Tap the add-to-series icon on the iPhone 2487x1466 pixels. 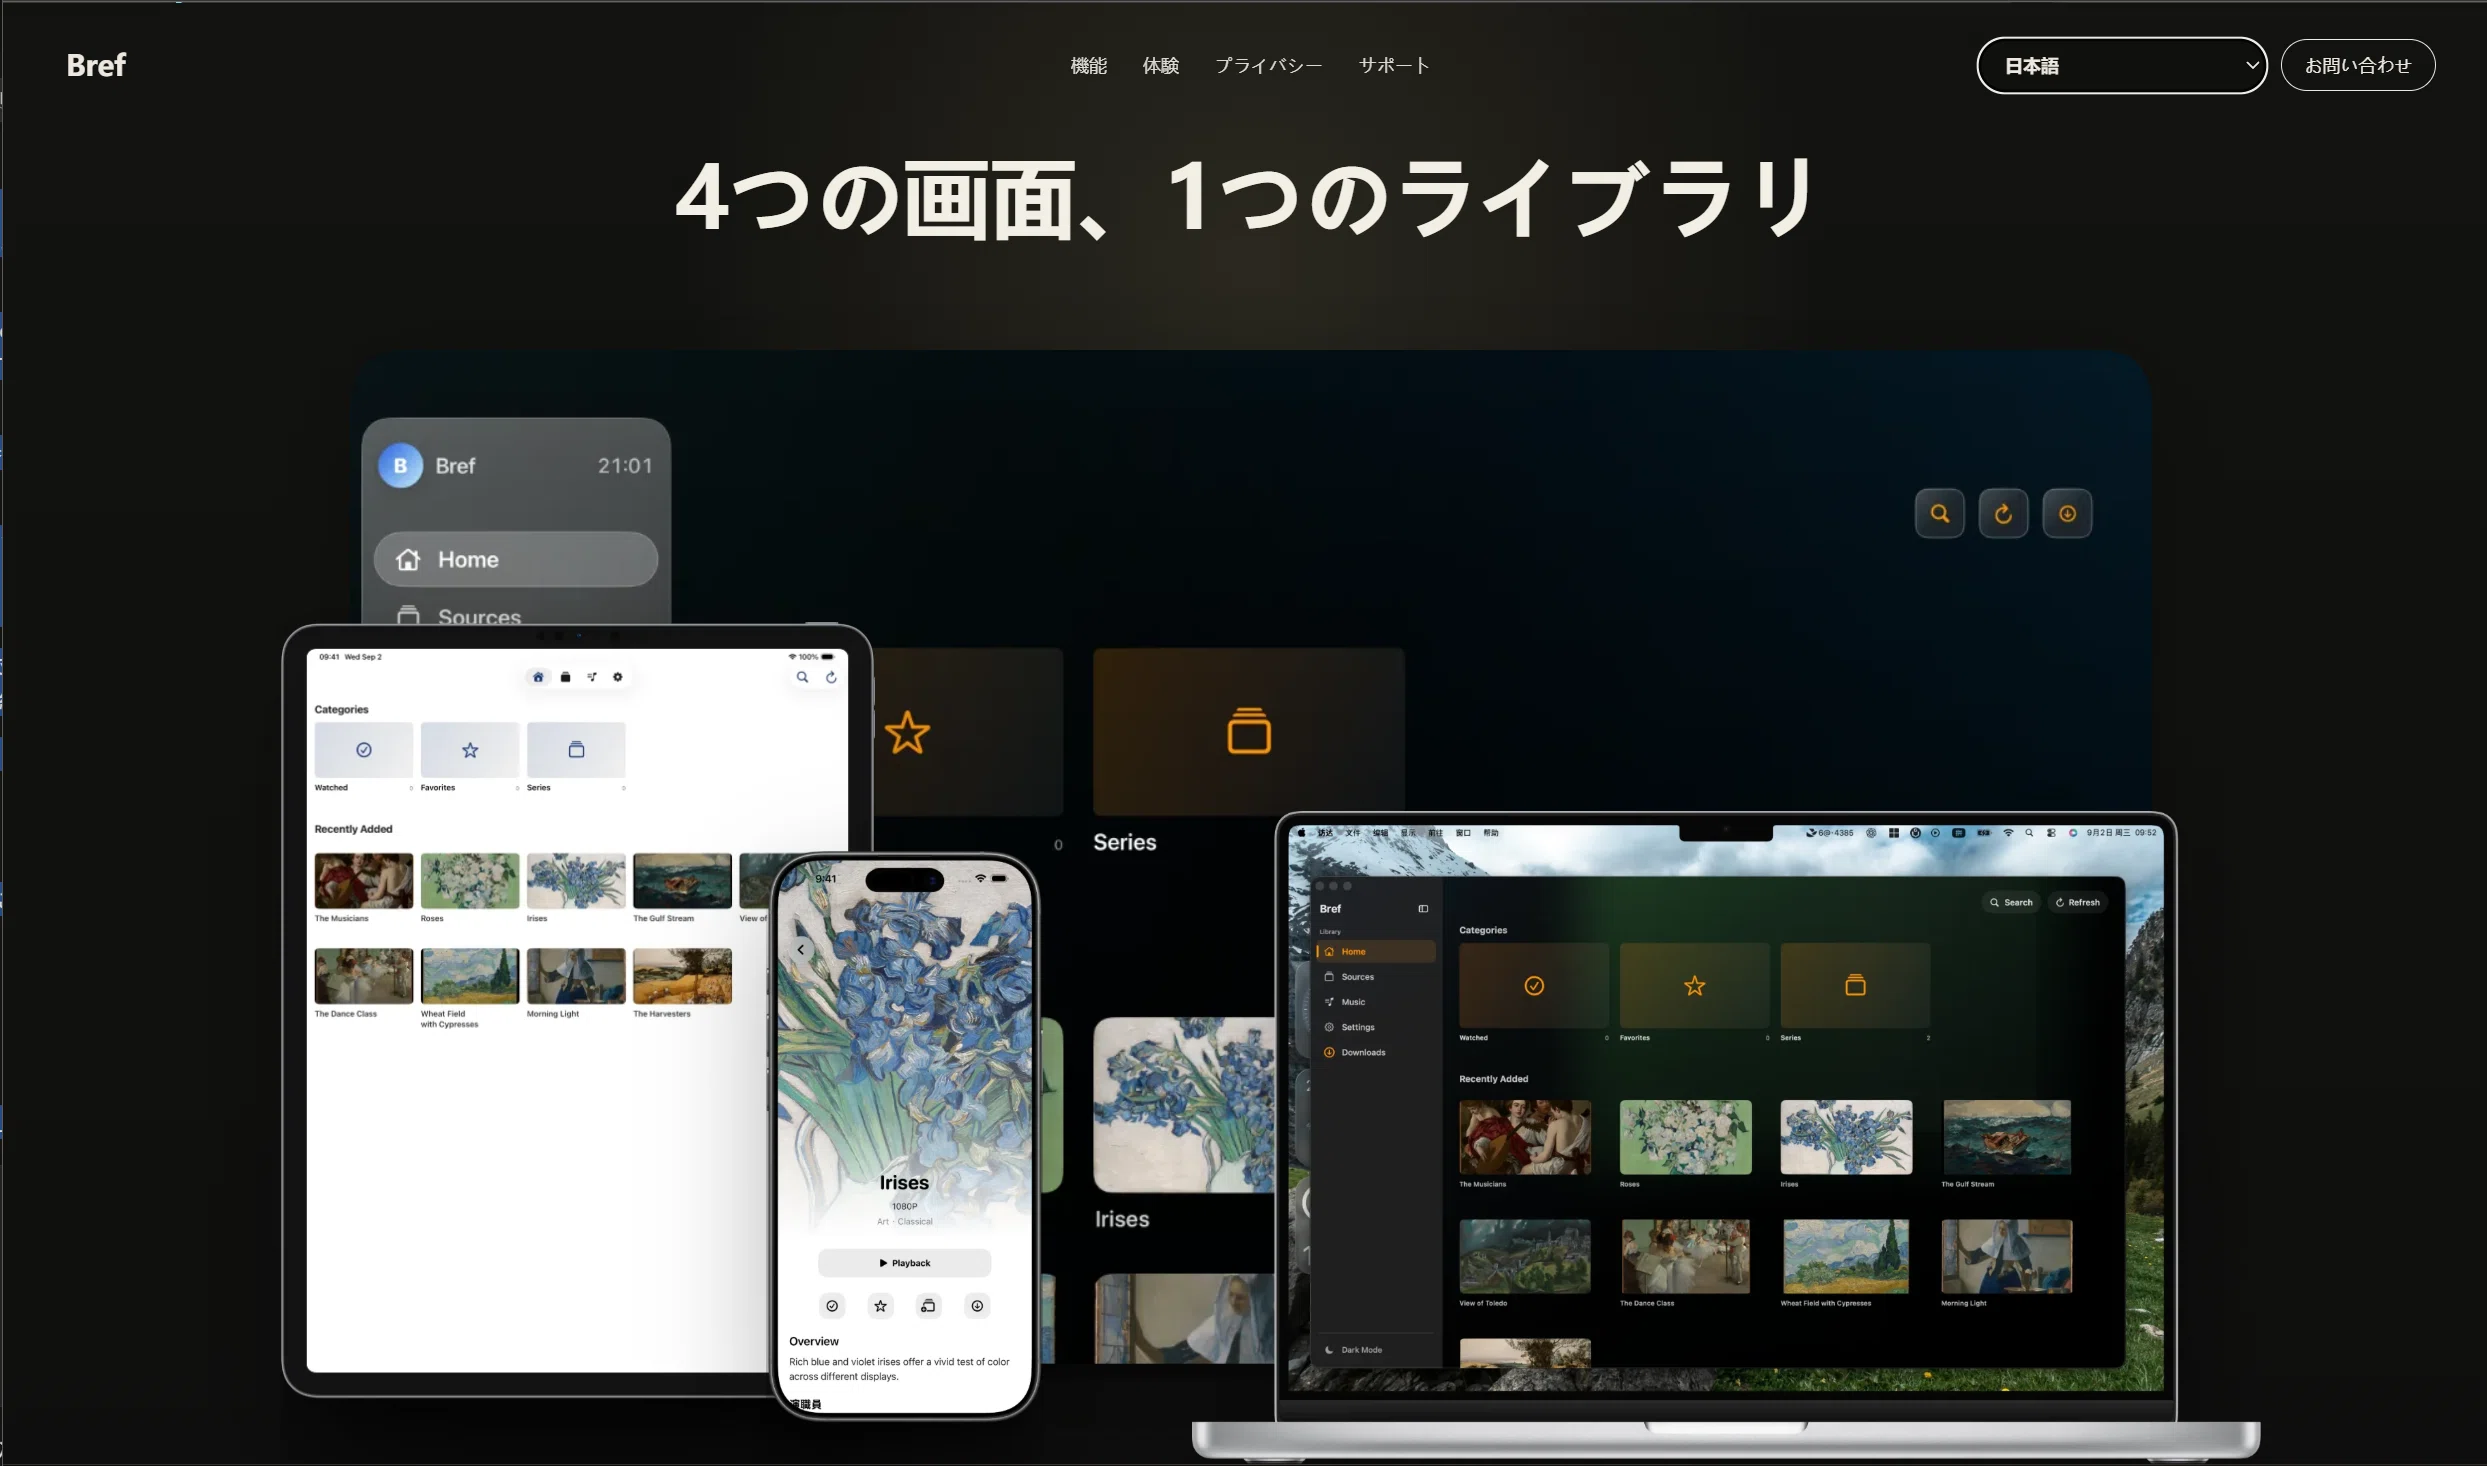[929, 1306]
